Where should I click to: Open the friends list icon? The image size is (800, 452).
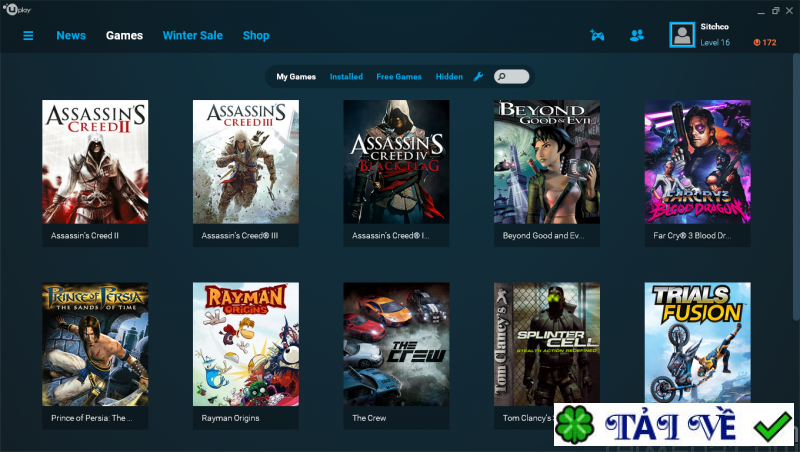click(637, 35)
